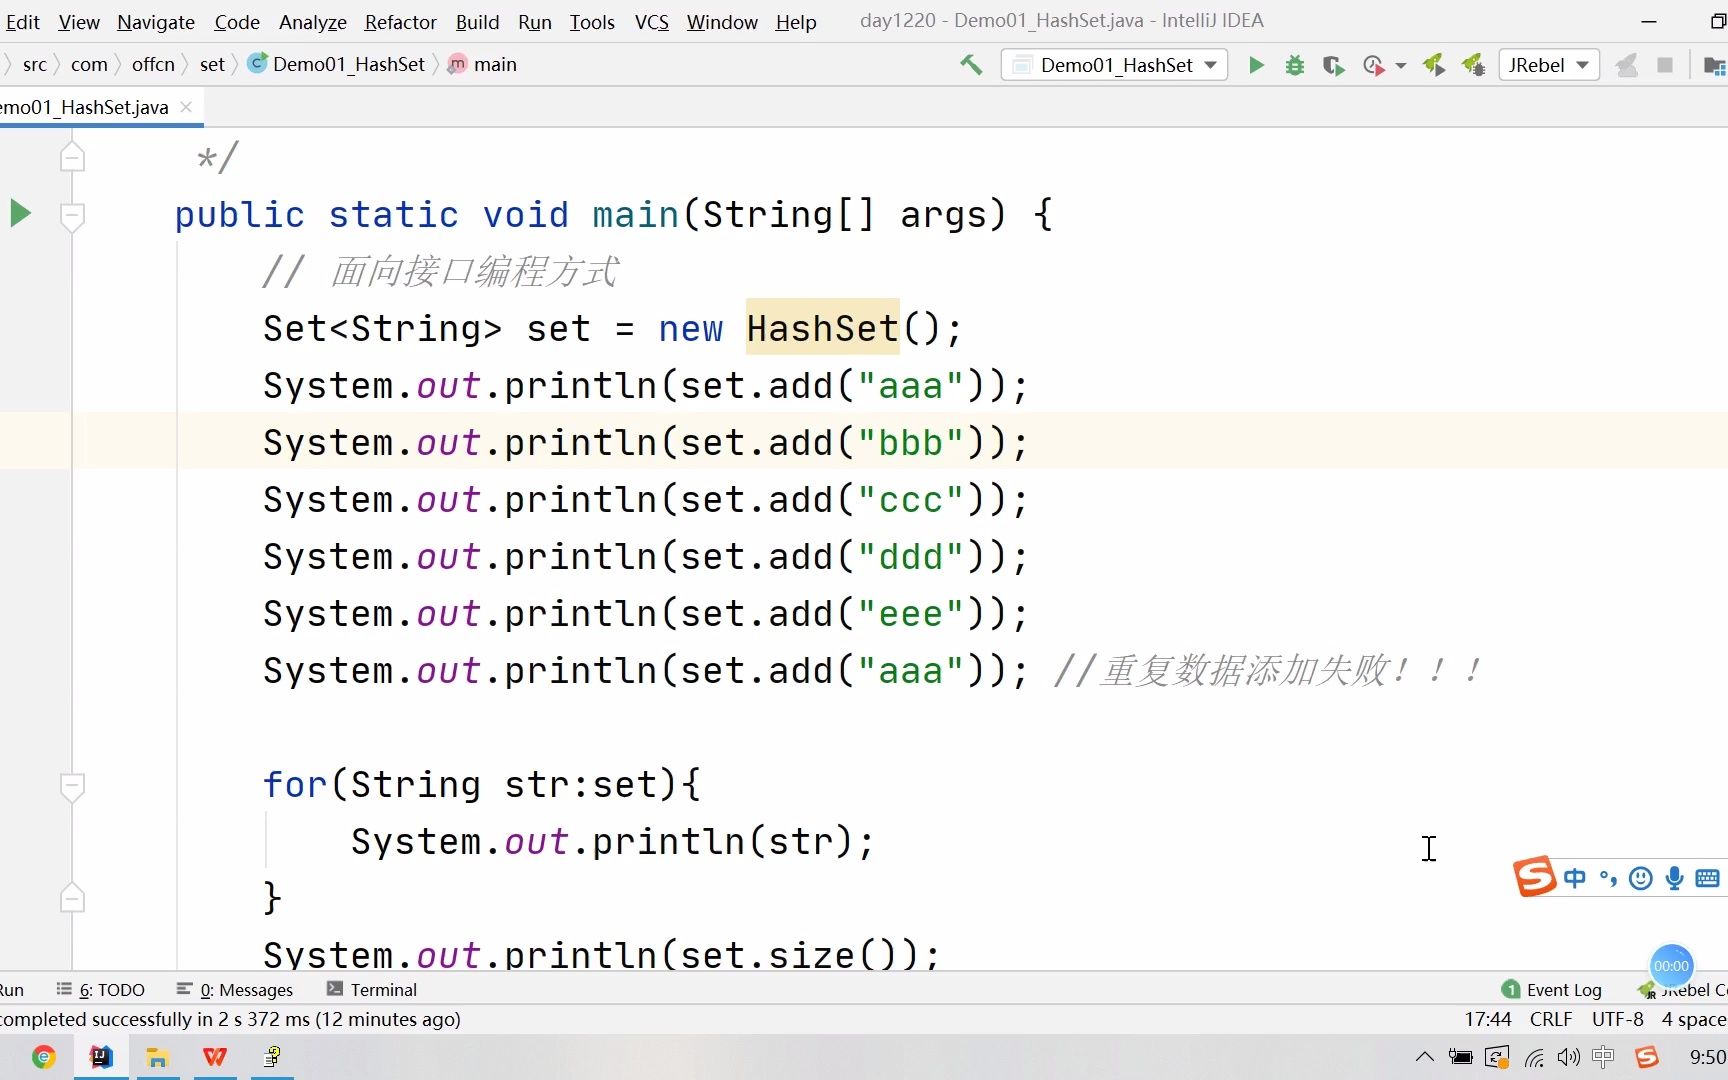Open File Explorer from the taskbar
This screenshot has height=1080, width=1728.
[x=157, y=1057]
